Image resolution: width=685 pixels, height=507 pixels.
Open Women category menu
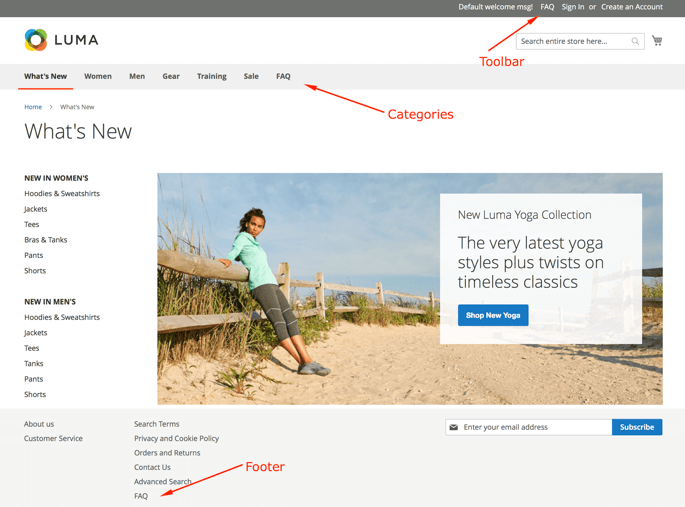point(98,76)
